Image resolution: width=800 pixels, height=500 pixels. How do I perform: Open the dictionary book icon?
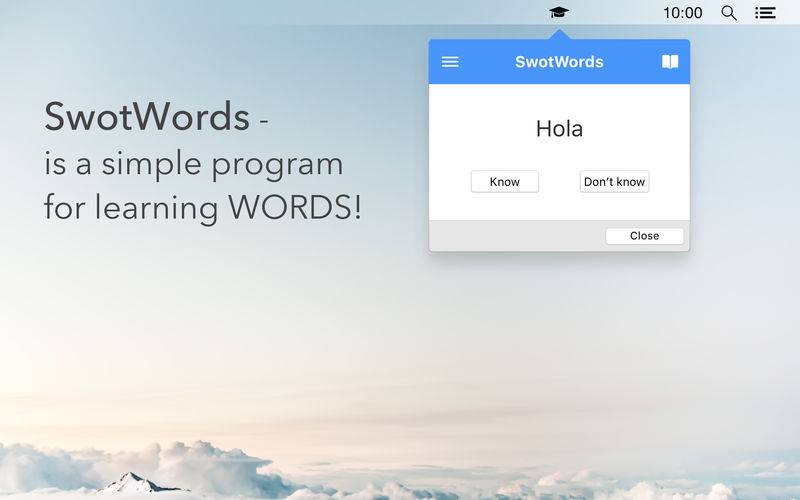pyautogui.click(x=670, y=62)
